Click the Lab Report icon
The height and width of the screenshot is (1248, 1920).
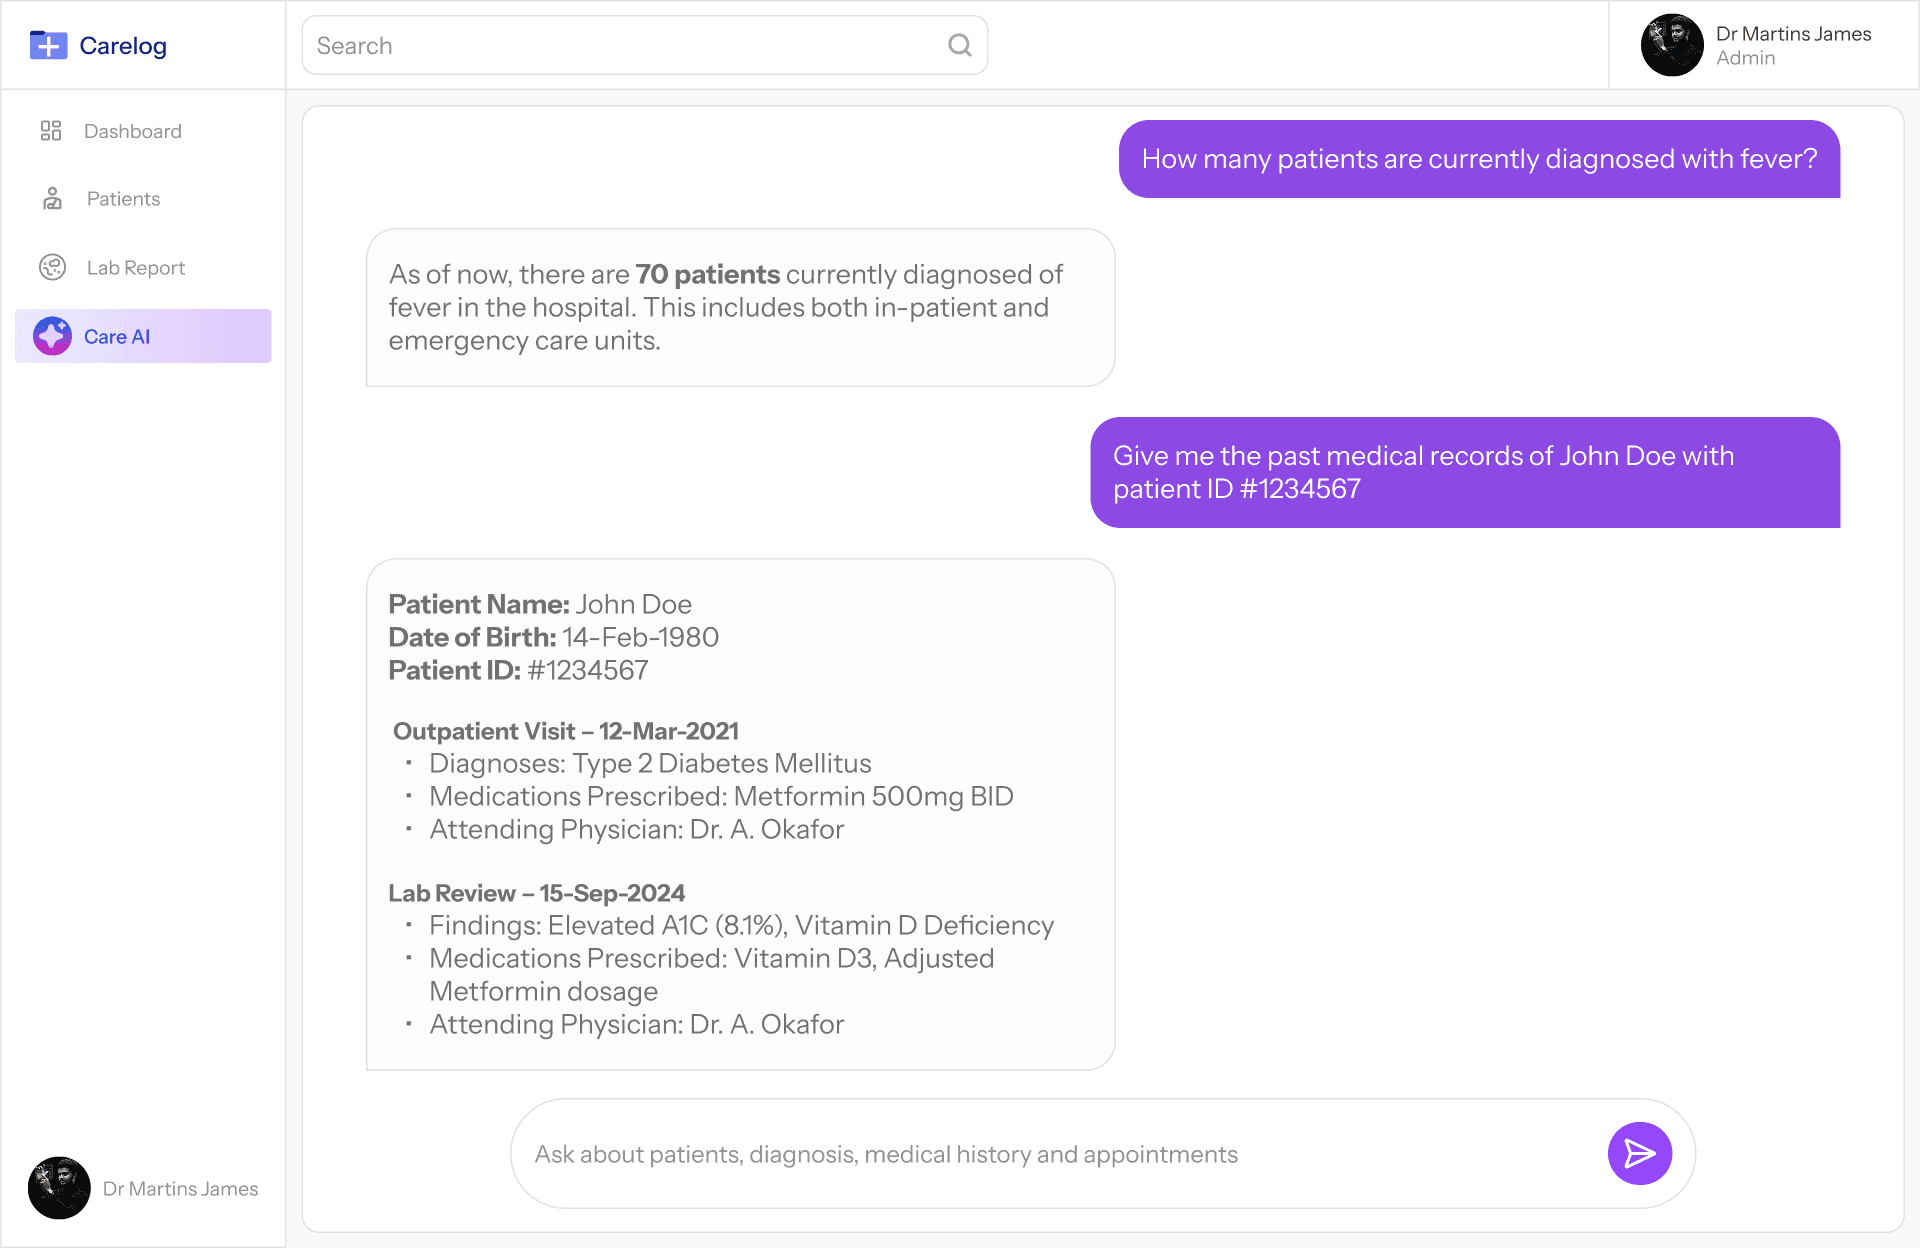pos(52,267)
